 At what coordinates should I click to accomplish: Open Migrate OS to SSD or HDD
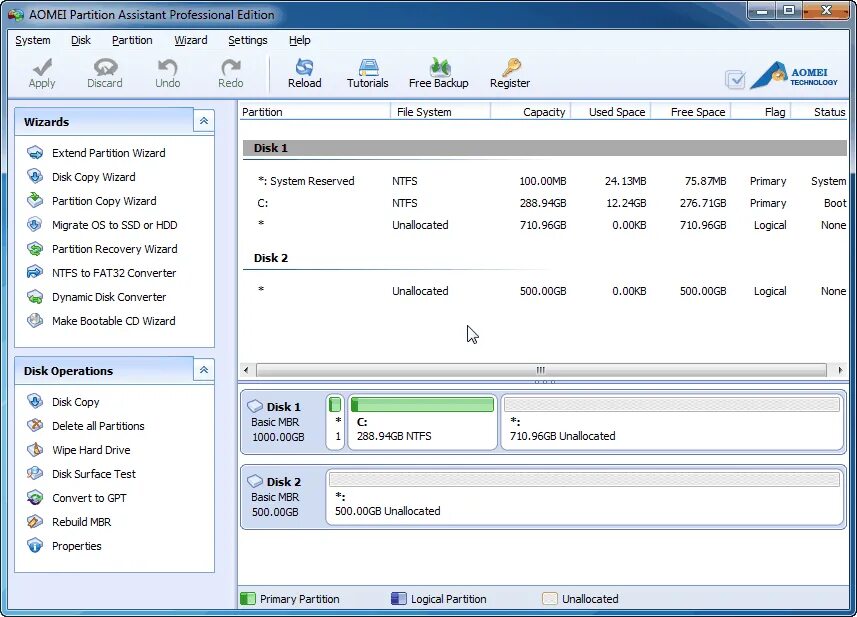click(115, 225)
